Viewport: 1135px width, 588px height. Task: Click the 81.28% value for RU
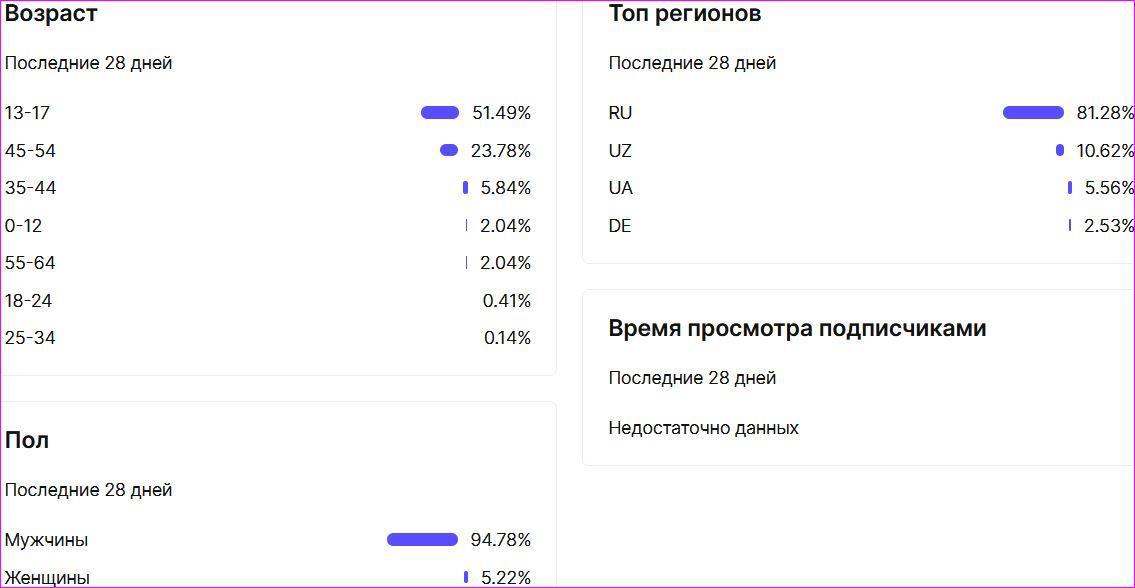[x=1105, y=113]
